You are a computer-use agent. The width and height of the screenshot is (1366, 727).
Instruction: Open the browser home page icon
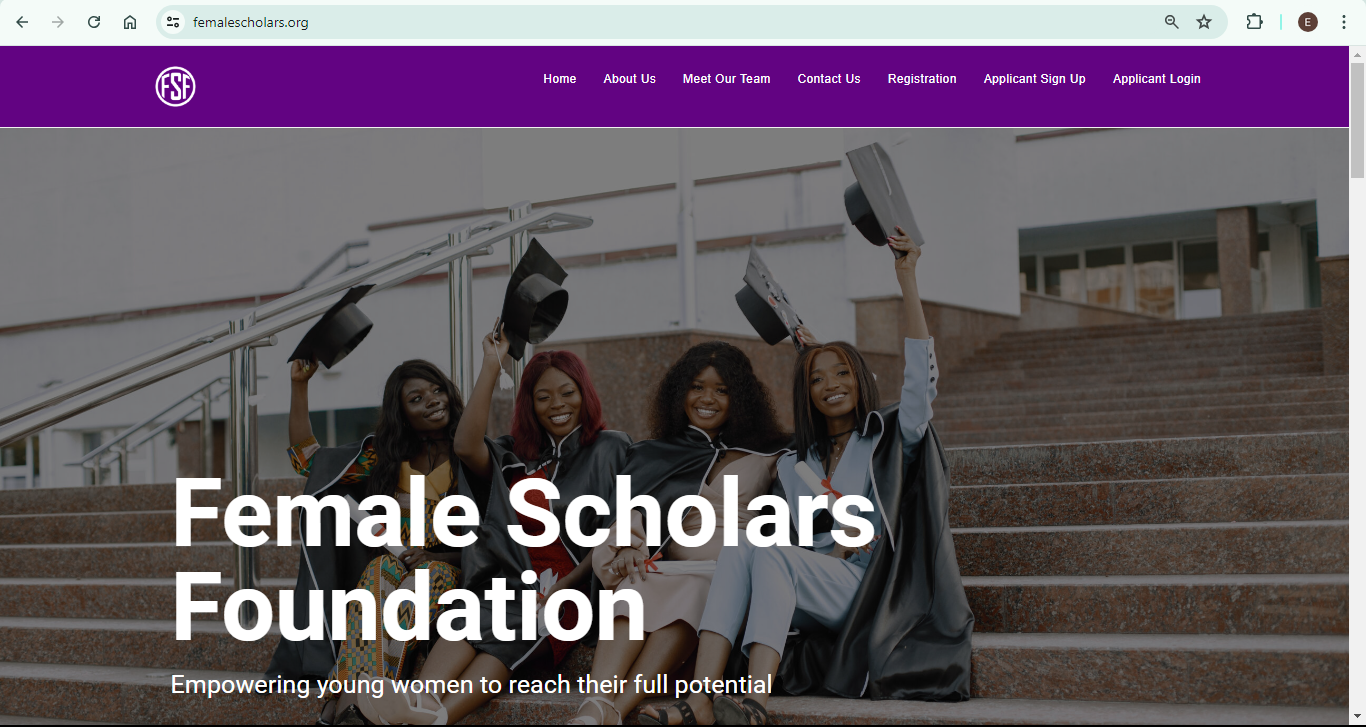[130, 22]
